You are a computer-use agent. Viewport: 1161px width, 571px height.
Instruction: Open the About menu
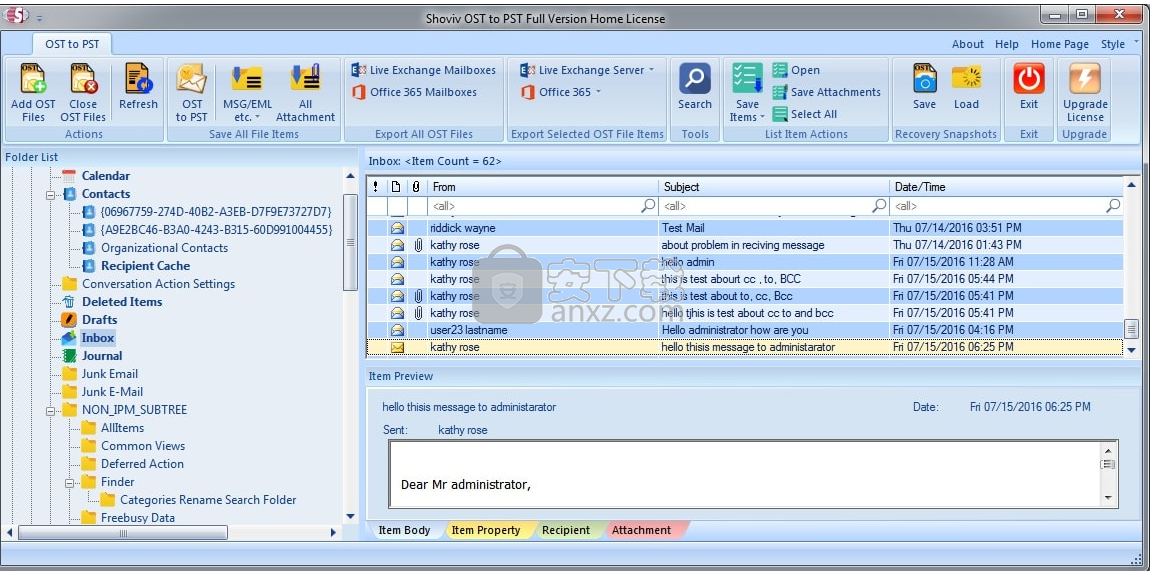(x=968, y=44)
